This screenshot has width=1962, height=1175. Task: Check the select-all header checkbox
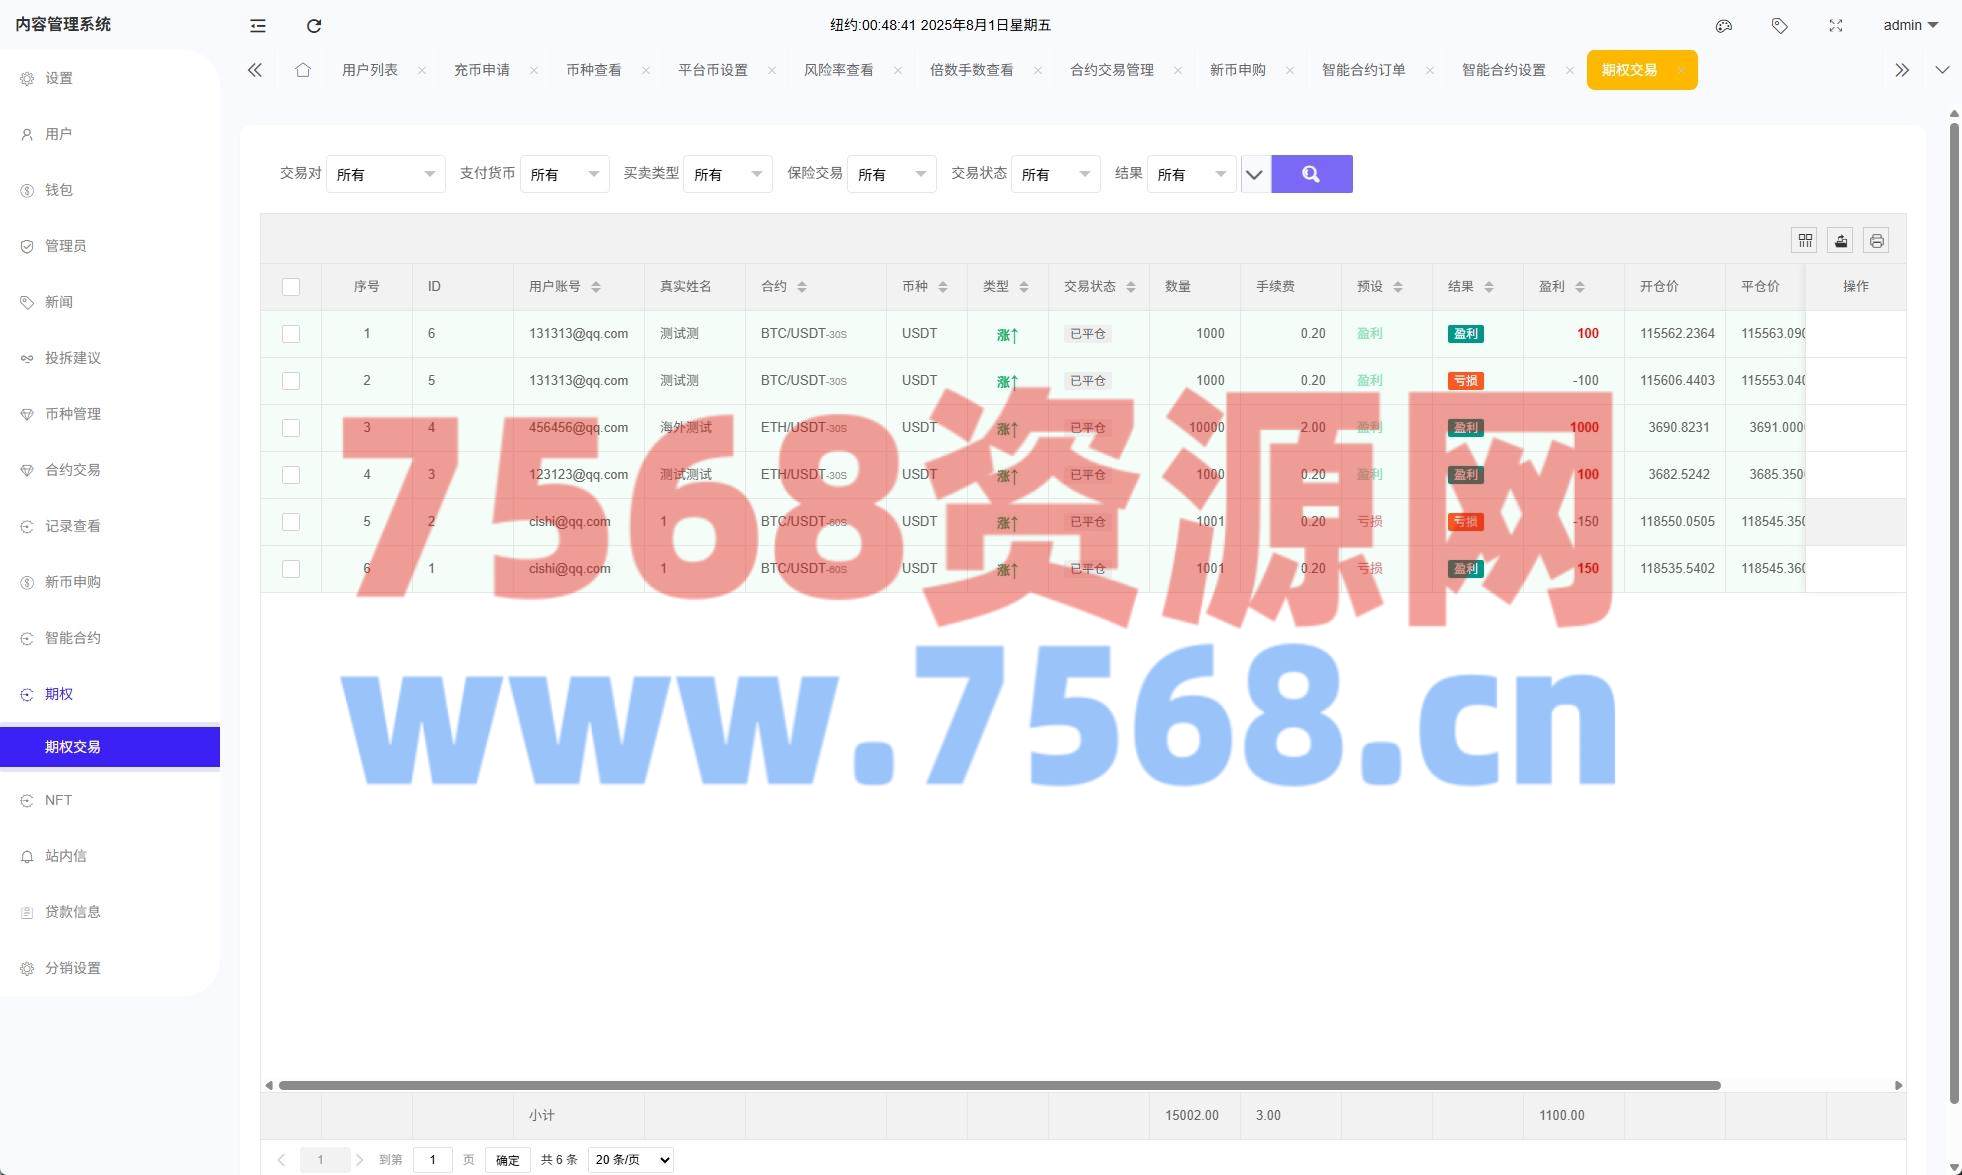pyautogui.click(x=291, y=287)
